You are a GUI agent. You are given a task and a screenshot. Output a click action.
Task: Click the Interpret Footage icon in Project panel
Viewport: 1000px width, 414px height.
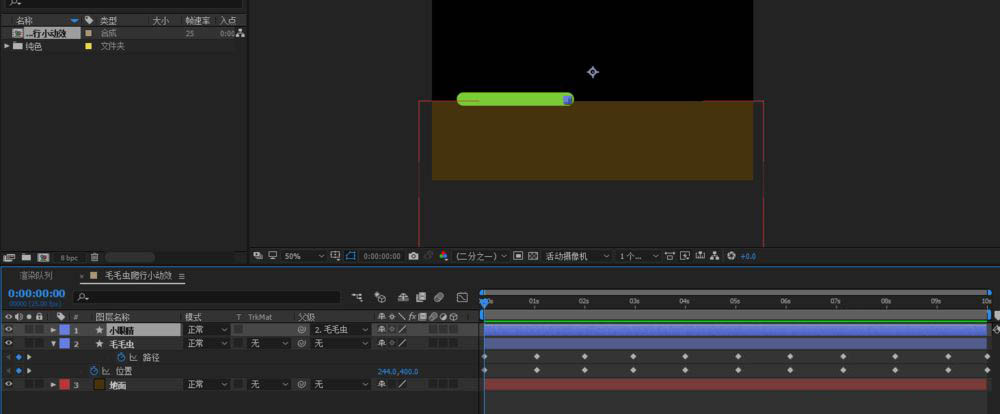10,258
